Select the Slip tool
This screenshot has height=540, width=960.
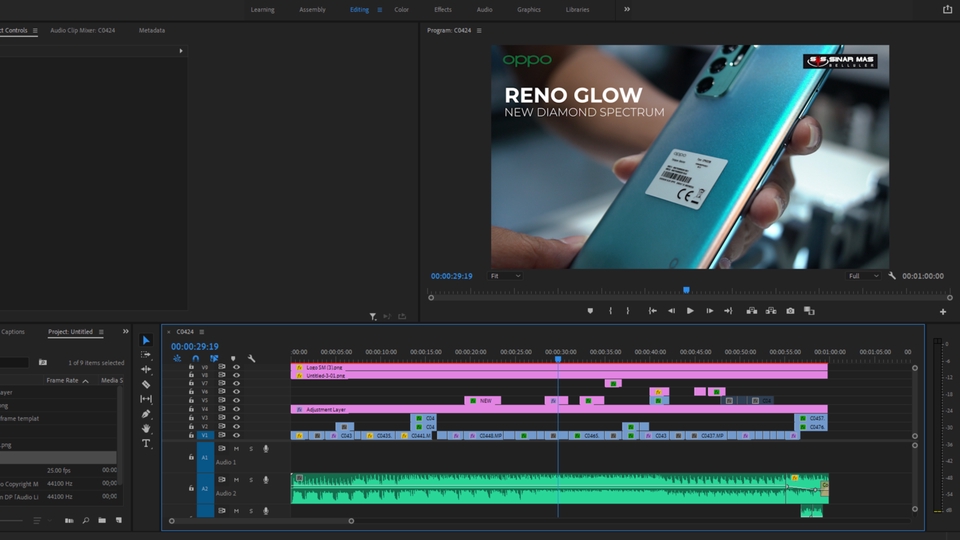[146, 399]
